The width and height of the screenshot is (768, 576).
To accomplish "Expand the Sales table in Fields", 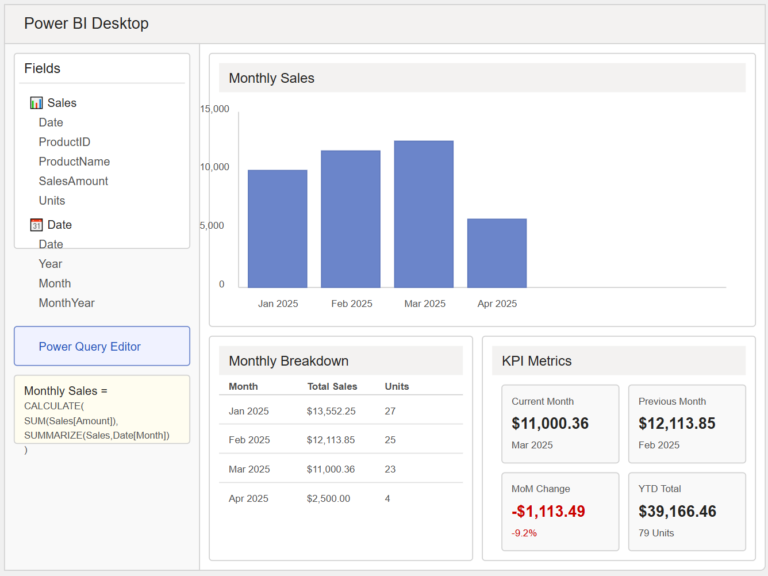I will 62,103.
